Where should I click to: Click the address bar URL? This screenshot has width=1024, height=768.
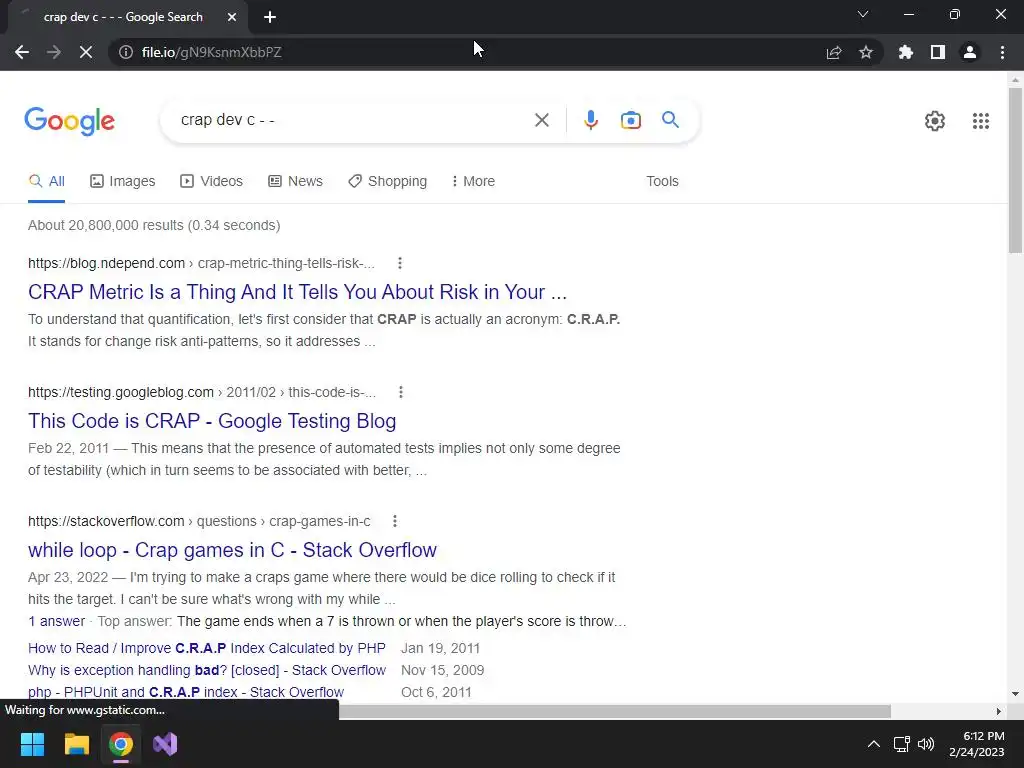click(212, 52)
